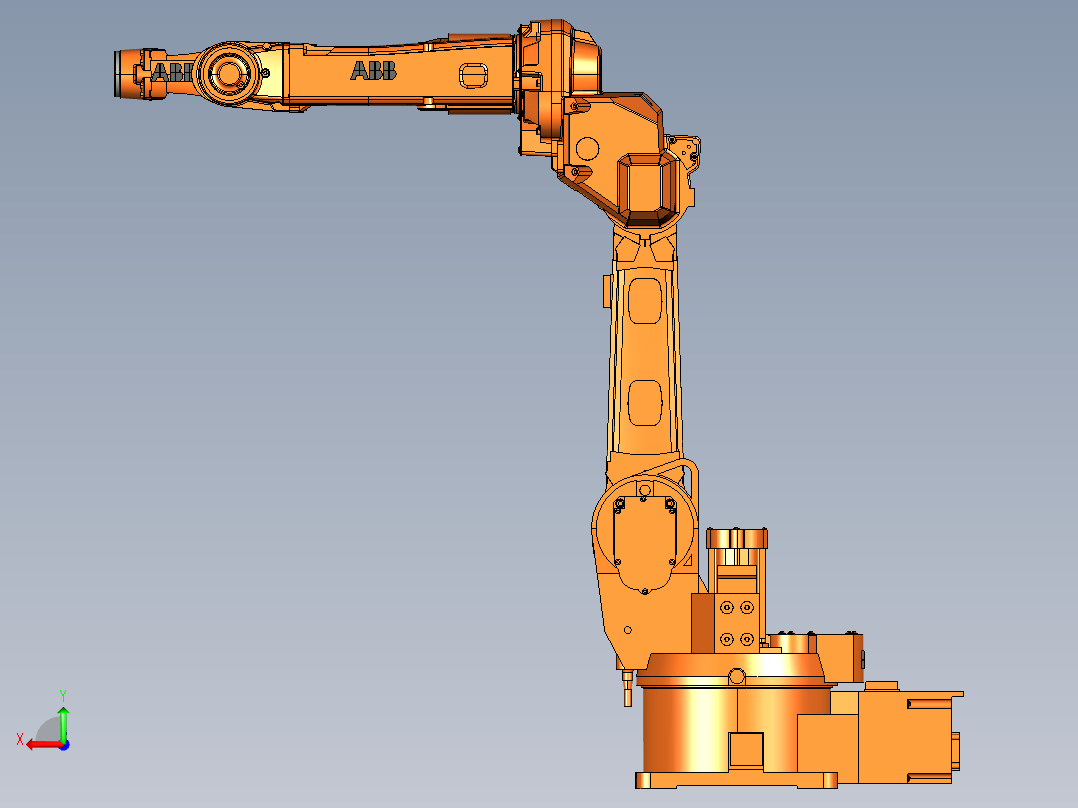1078x808 pixels.
Task: Click the red X axis arrow
Action: coord(42,742)
